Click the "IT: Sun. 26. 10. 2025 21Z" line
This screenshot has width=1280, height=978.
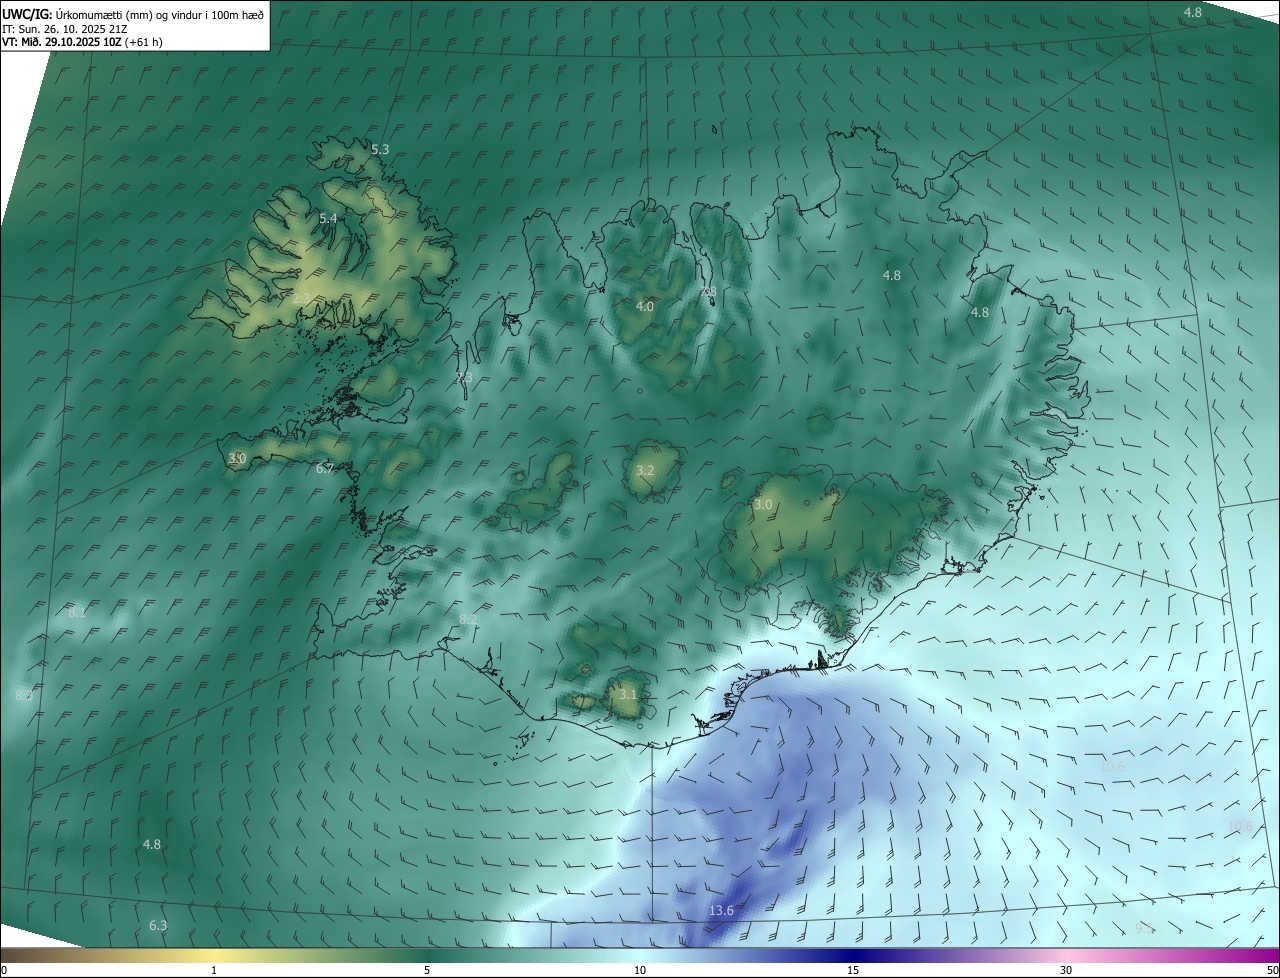tap(64, 28)
